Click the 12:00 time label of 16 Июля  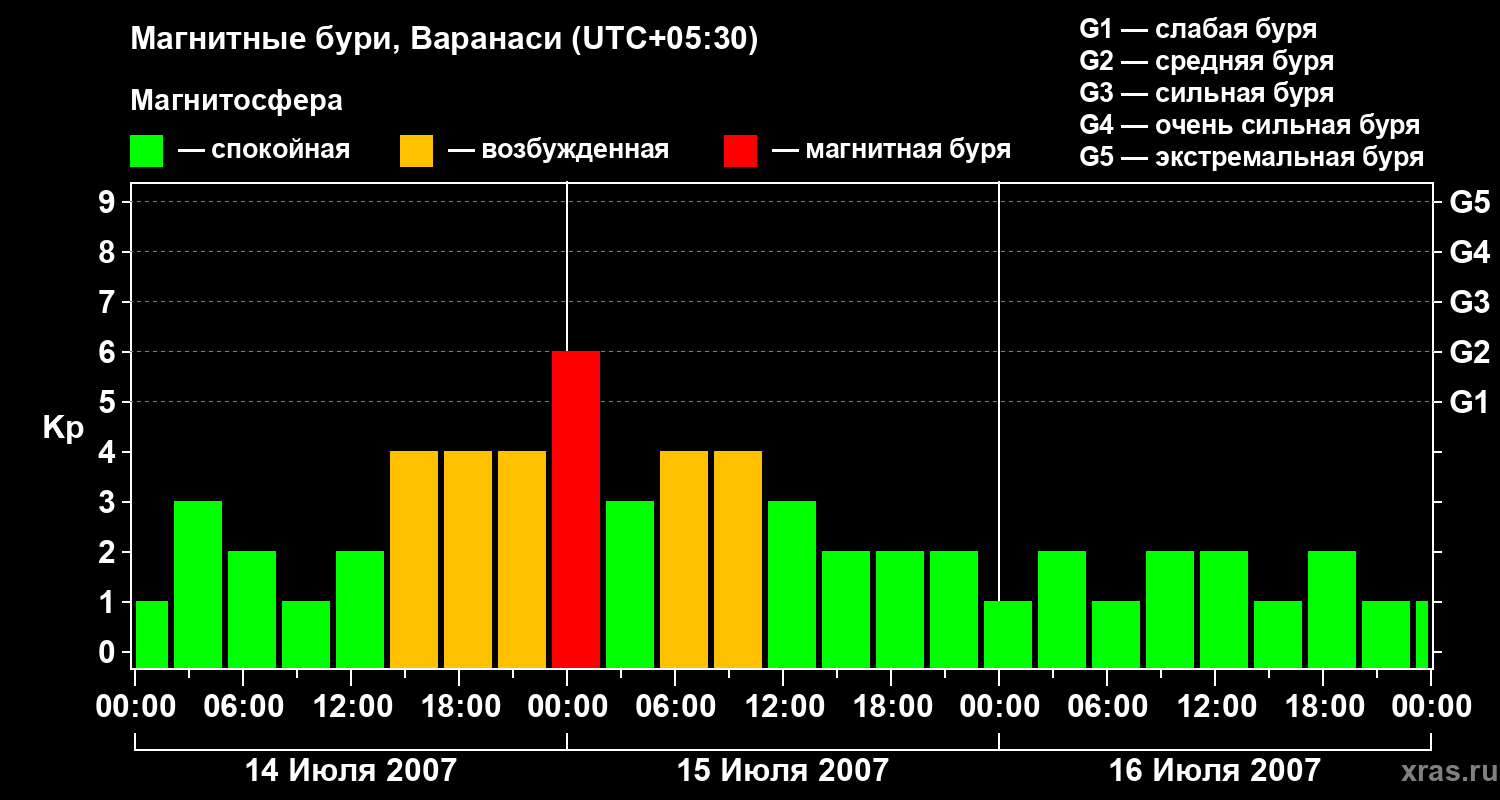click(x=1215, y=707)
